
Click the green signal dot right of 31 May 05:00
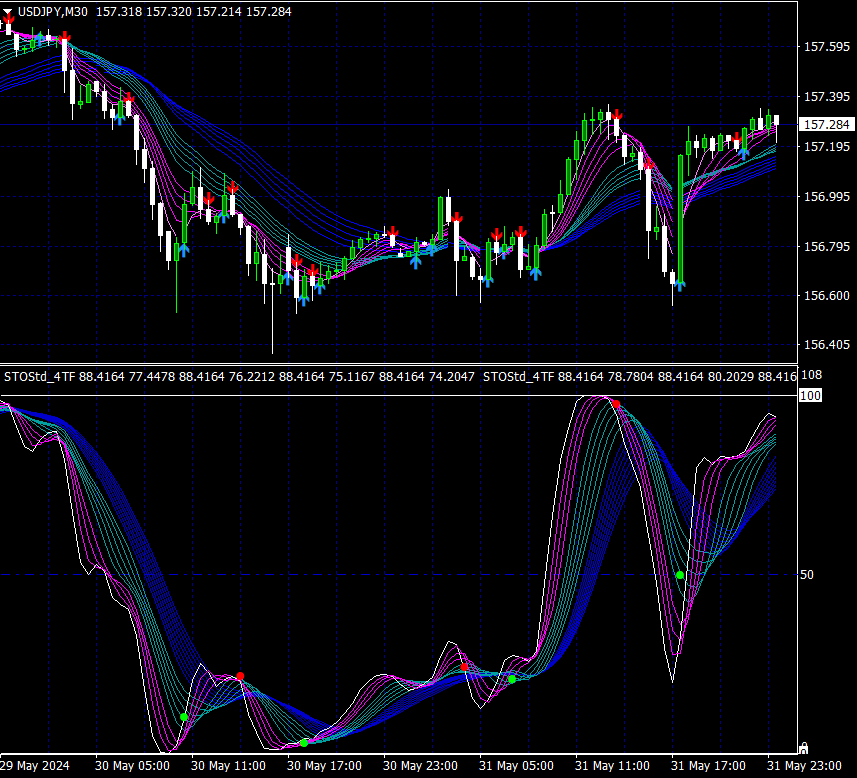[x=512, y=680]
